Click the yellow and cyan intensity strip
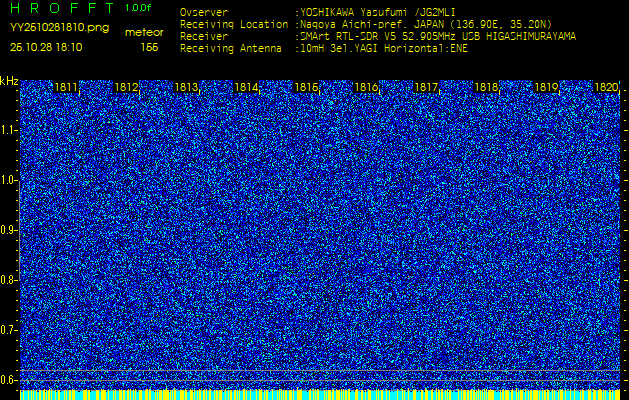The image size is (629, 400). pos(320,395)
